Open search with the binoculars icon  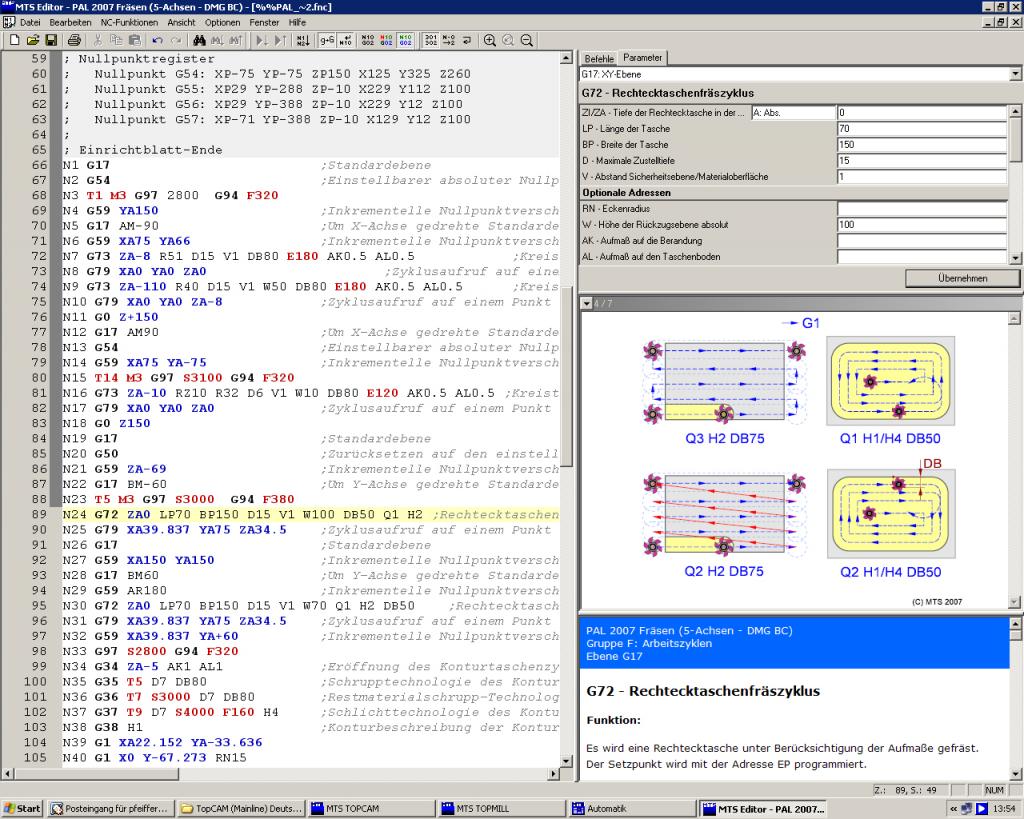(x=199, y=40)
